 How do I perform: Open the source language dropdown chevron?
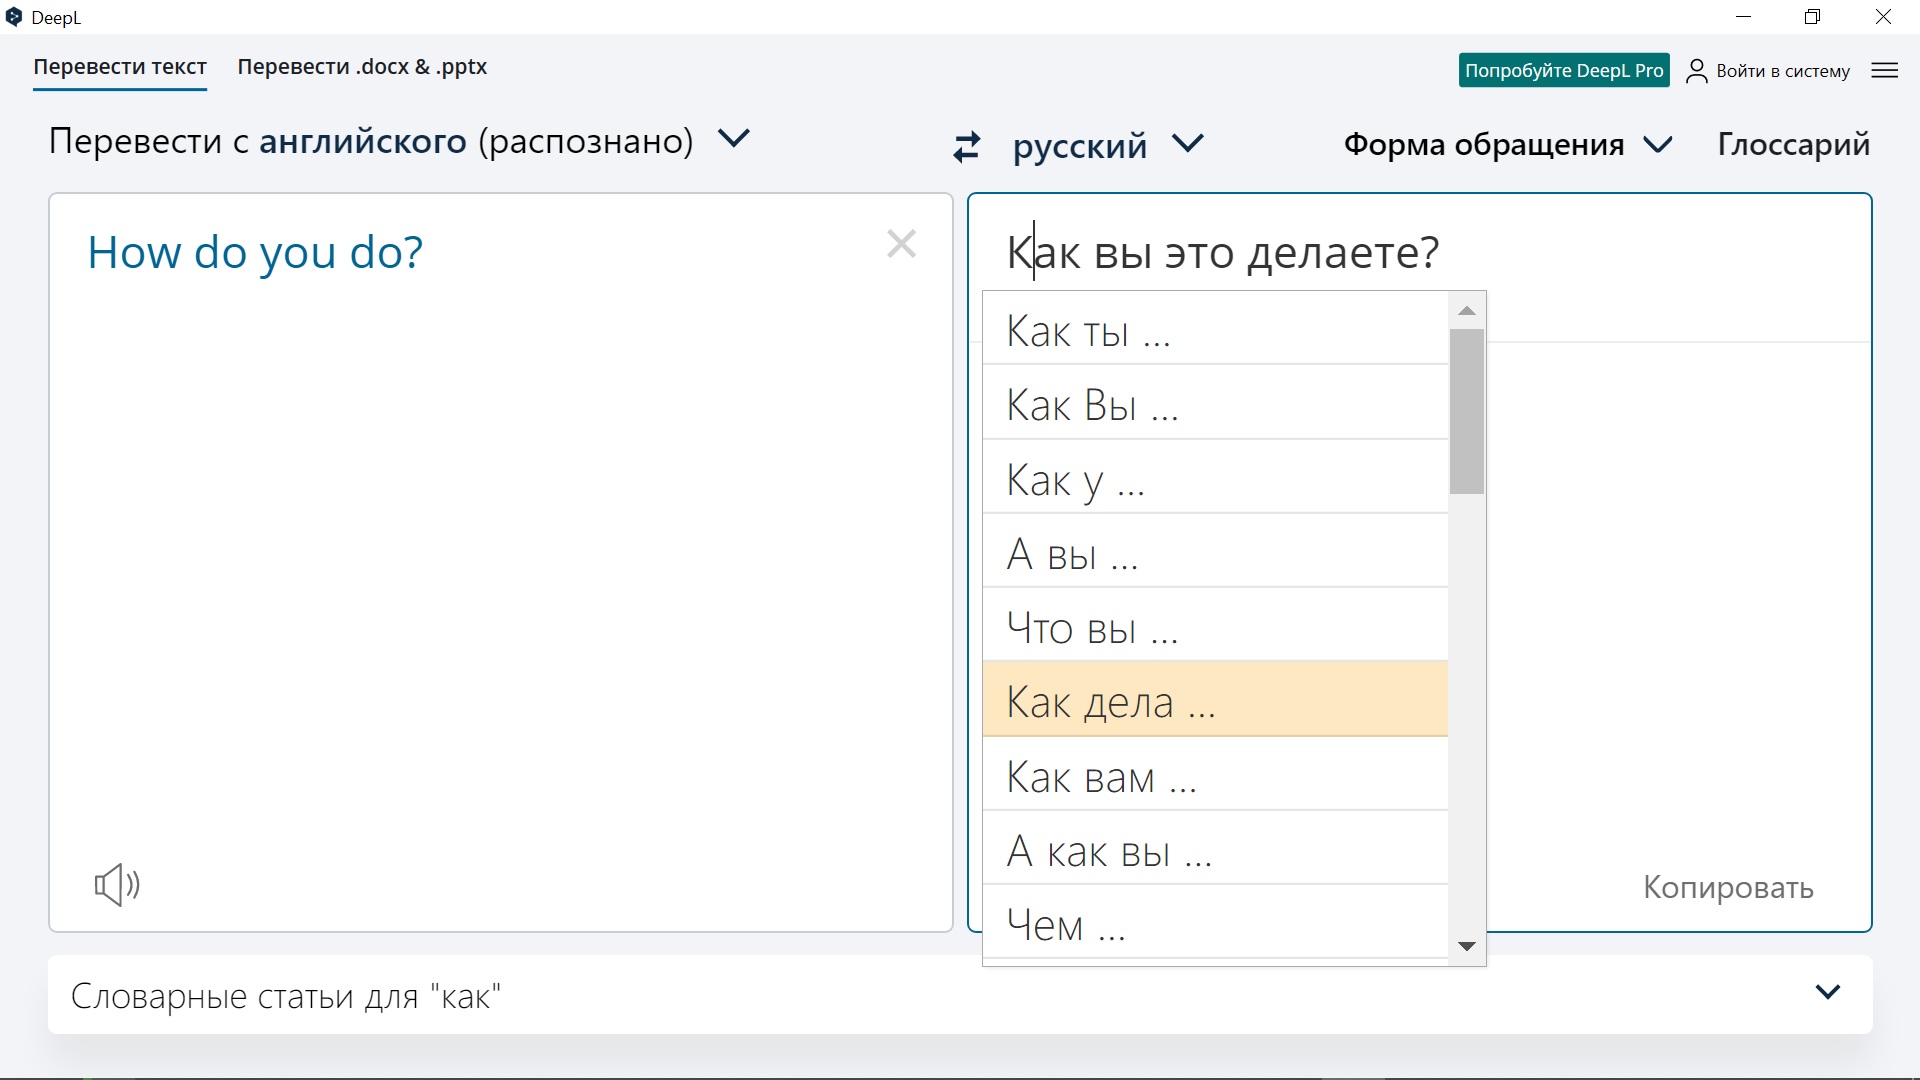pyautogui.click(x=734, y=139)
